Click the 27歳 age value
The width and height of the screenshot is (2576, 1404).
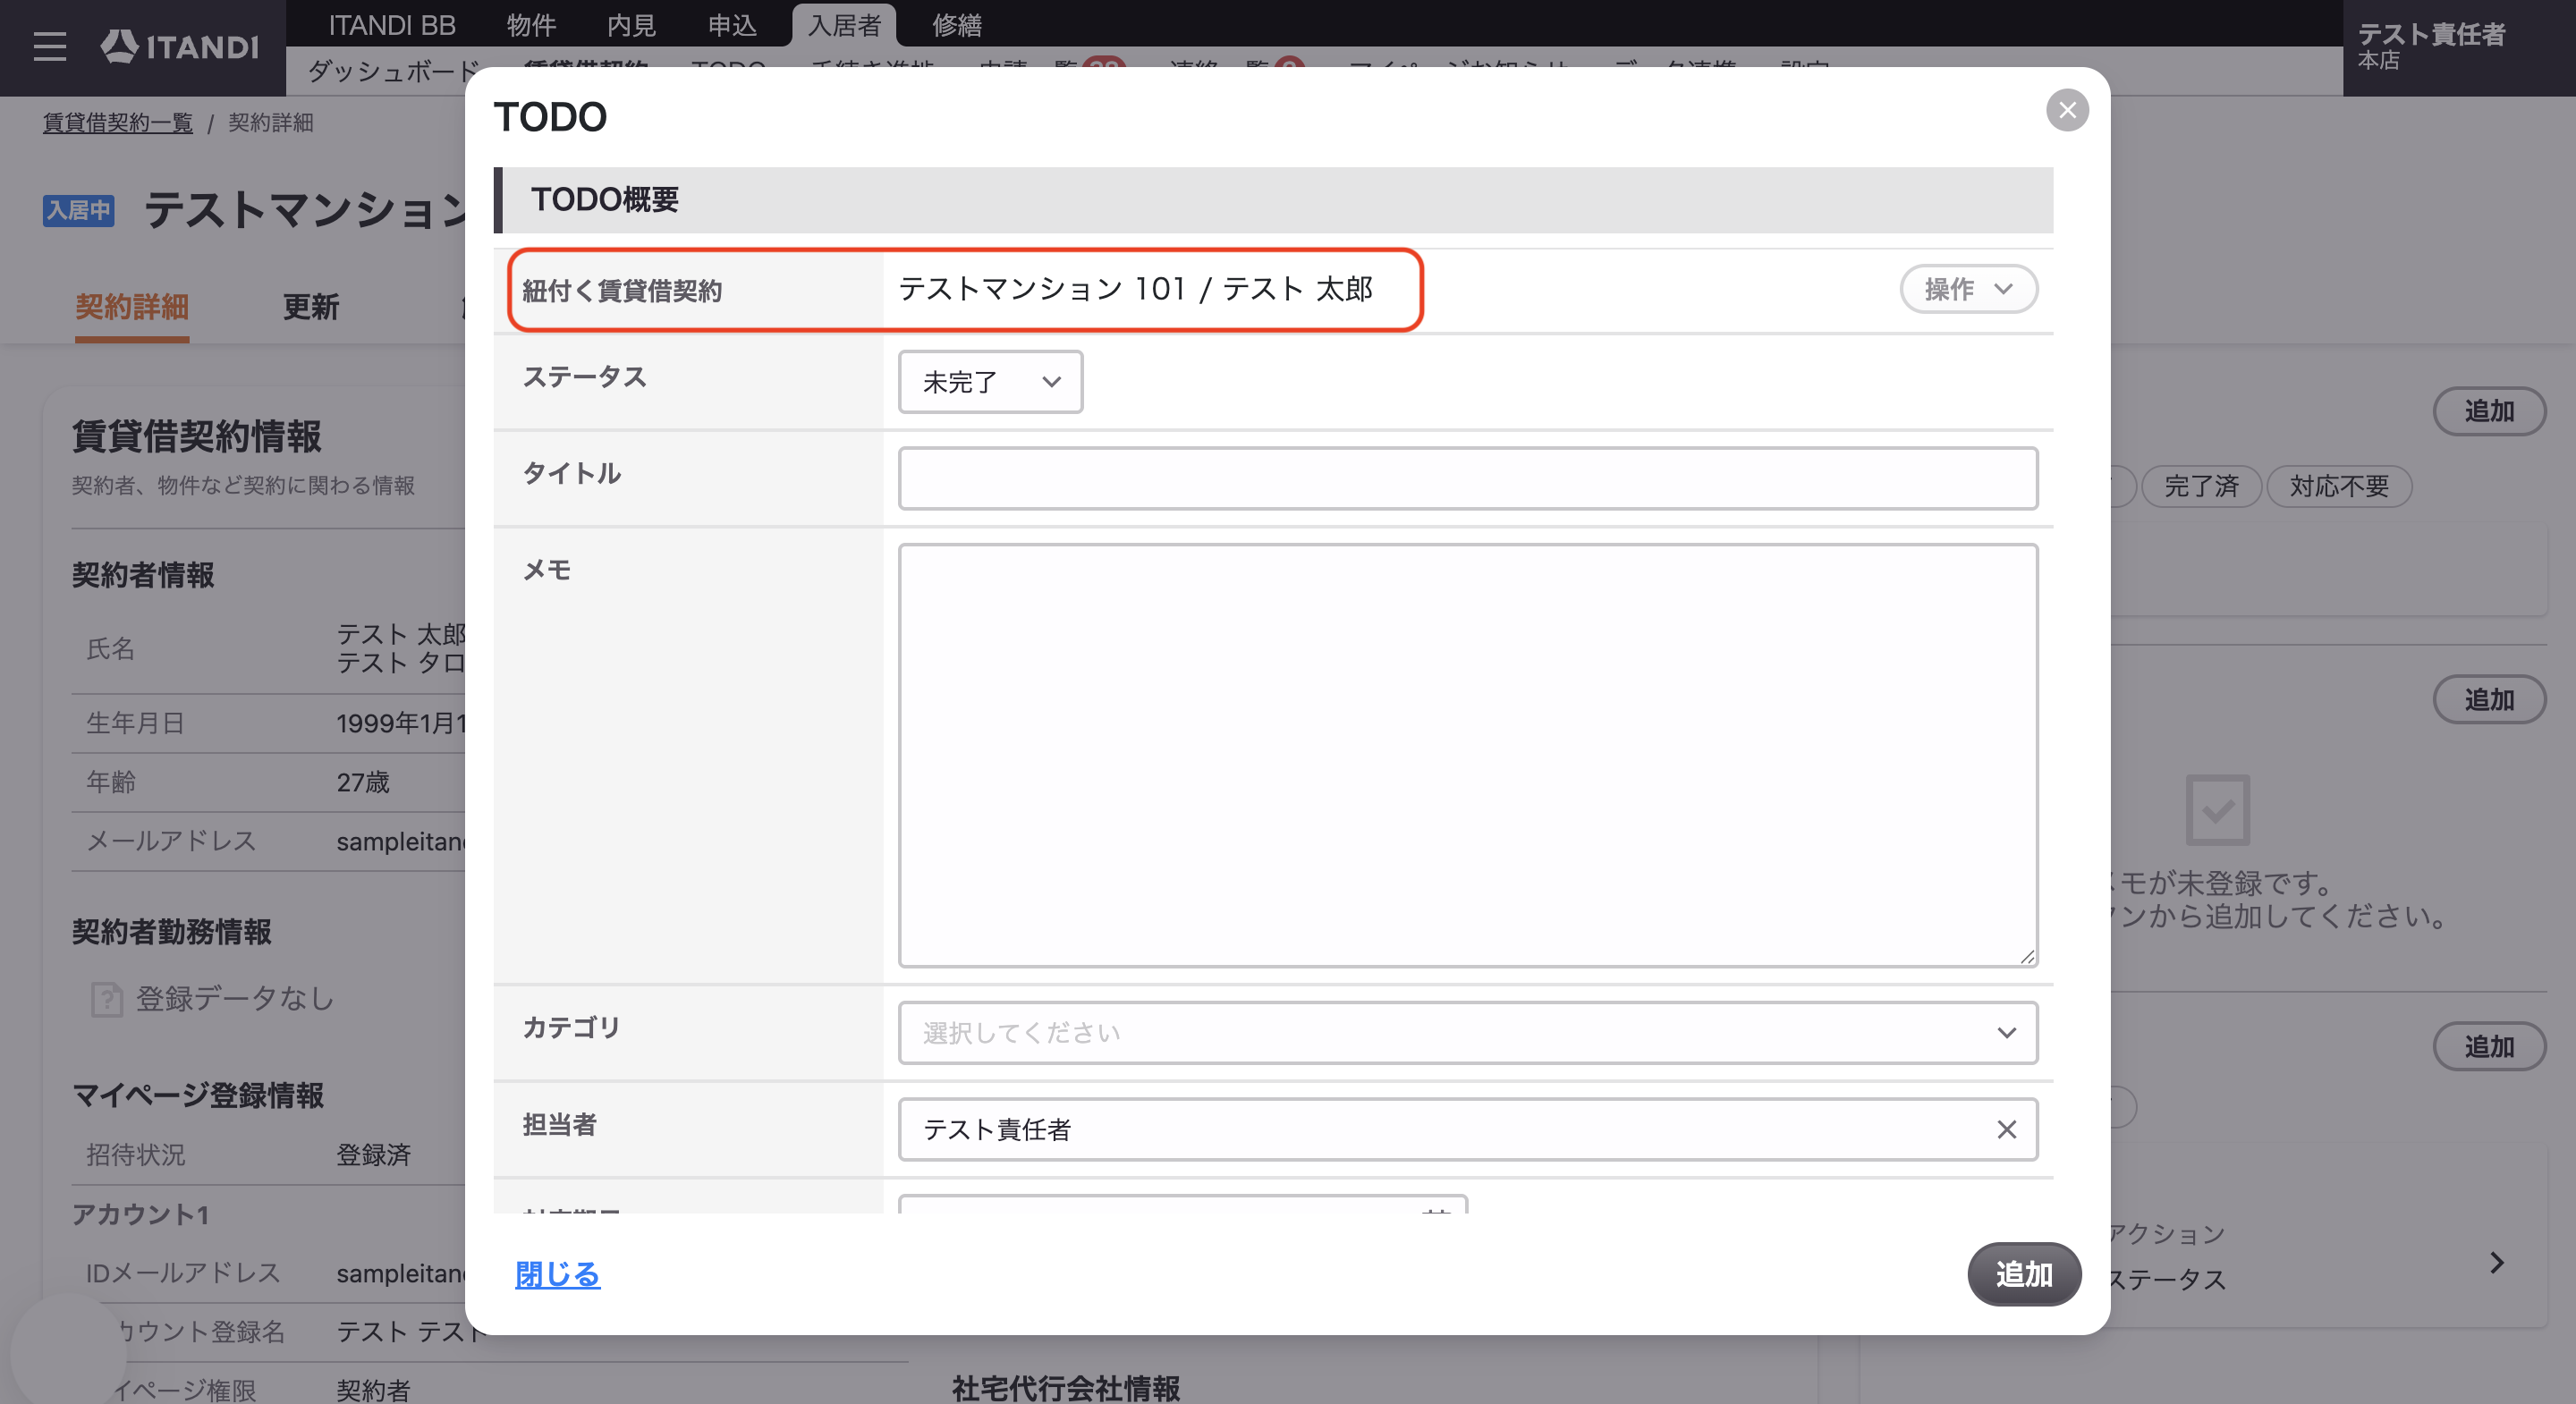pyautogui.click(x=363, y=782)
